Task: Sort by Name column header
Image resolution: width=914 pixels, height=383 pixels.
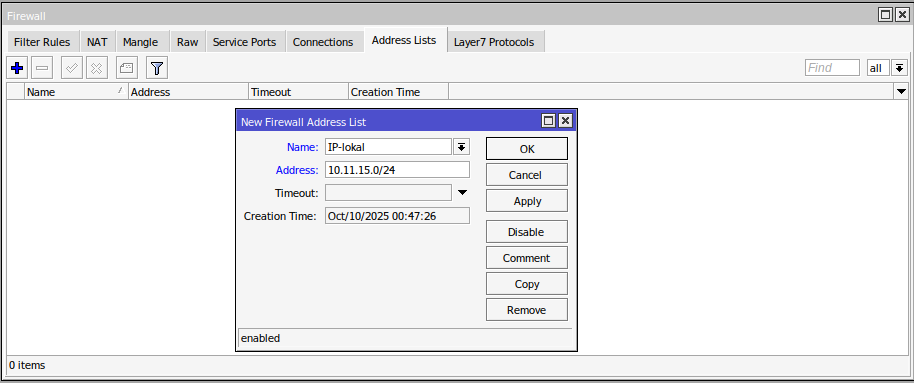Action: pos(76,92)
